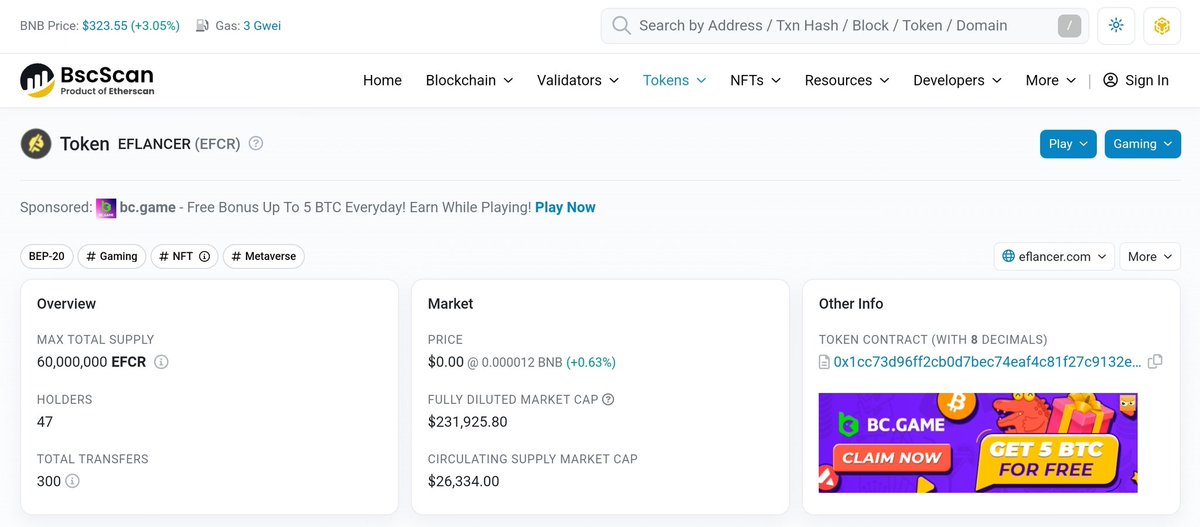This screenshot has height=527, width=1200.
Task: Open the Tokens dropdown menu
Action: 674,80
